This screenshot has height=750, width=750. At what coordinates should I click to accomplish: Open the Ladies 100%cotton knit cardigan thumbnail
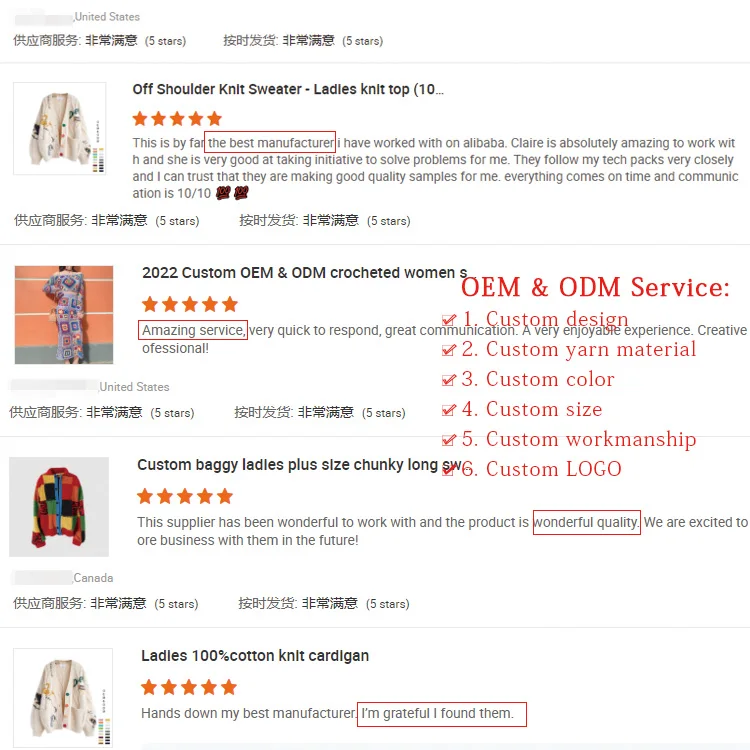point(63,698)
